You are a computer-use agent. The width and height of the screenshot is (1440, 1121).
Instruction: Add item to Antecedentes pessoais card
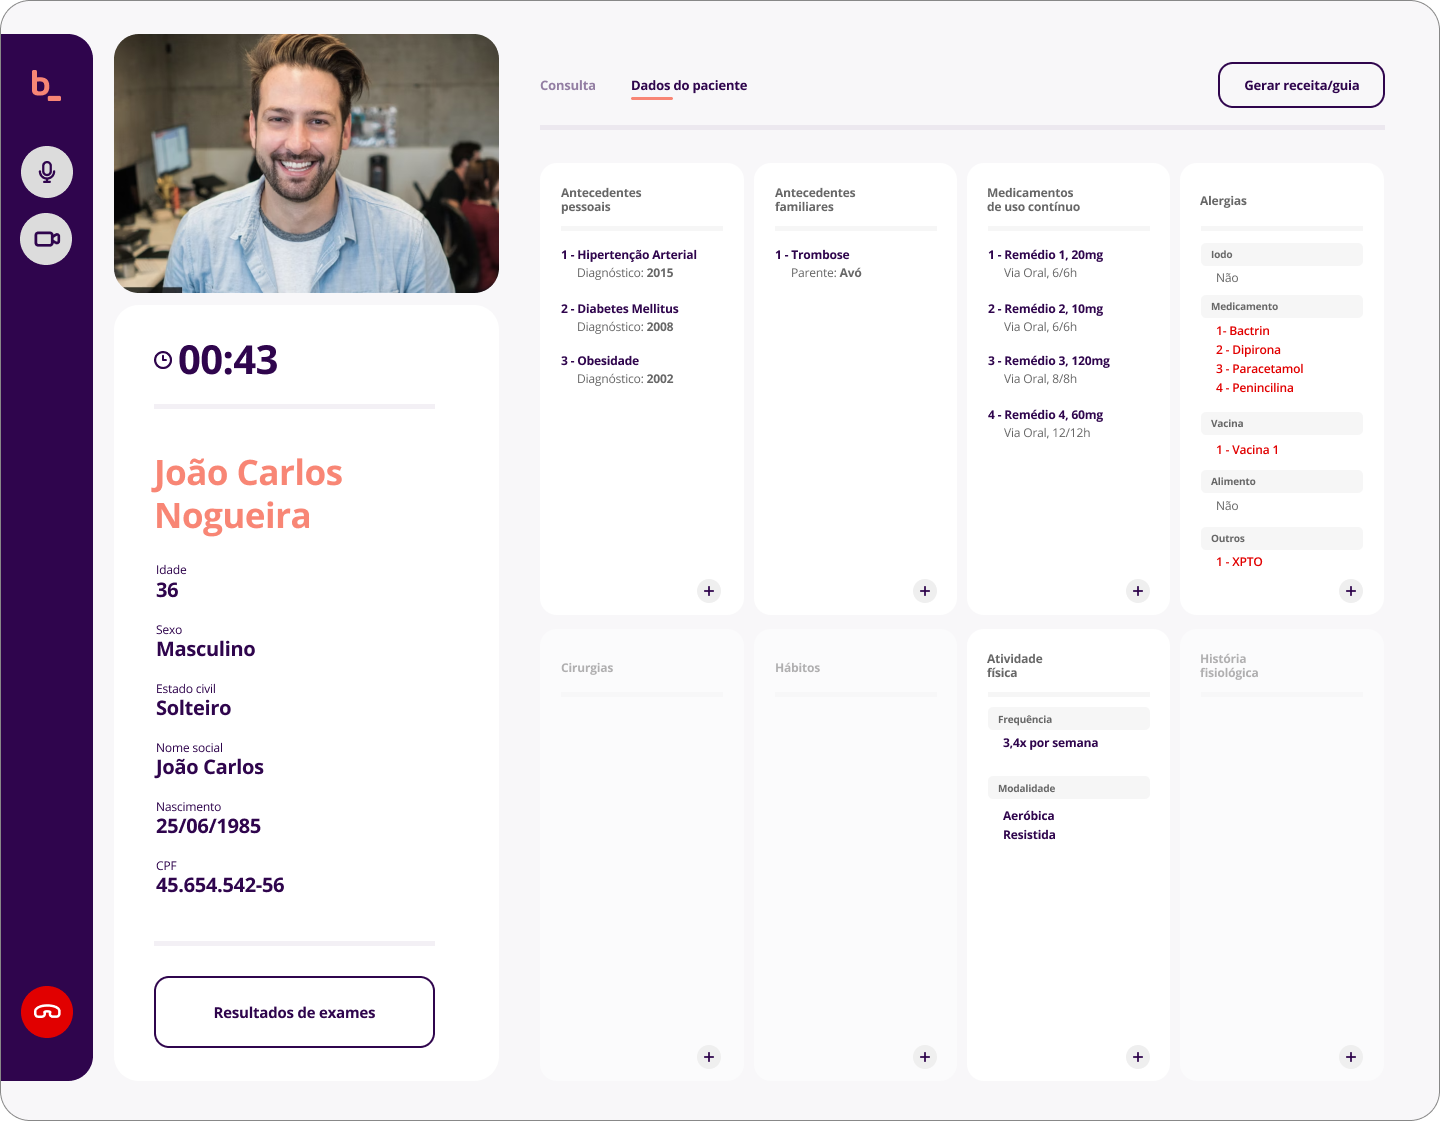coord(709,591)
